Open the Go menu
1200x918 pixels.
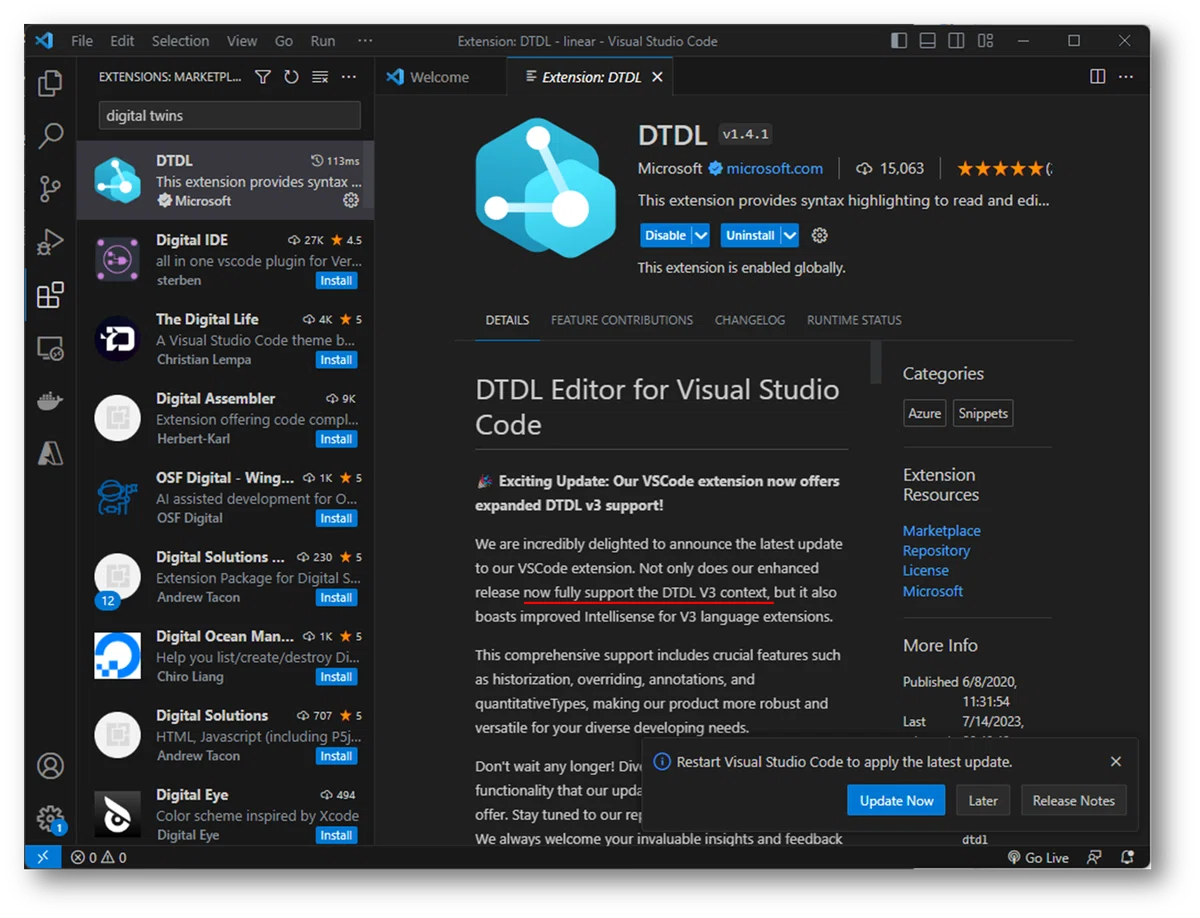coord(284,41)
